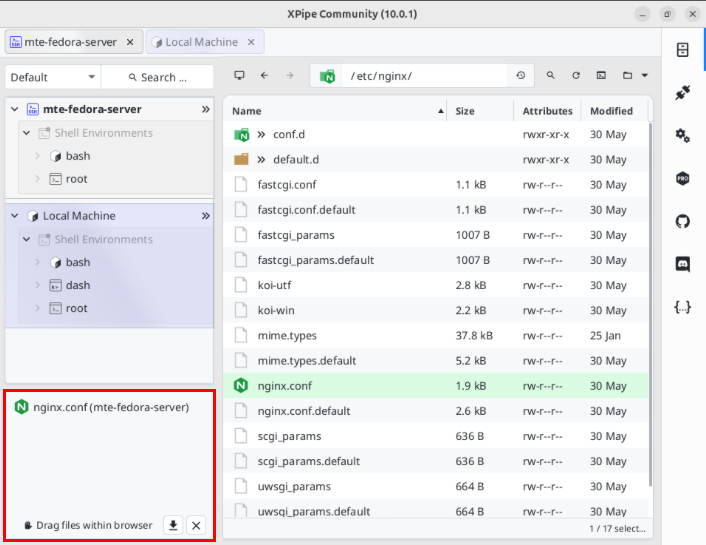Open dropdown arrow beside new folder icon

[x=645, y=75]
